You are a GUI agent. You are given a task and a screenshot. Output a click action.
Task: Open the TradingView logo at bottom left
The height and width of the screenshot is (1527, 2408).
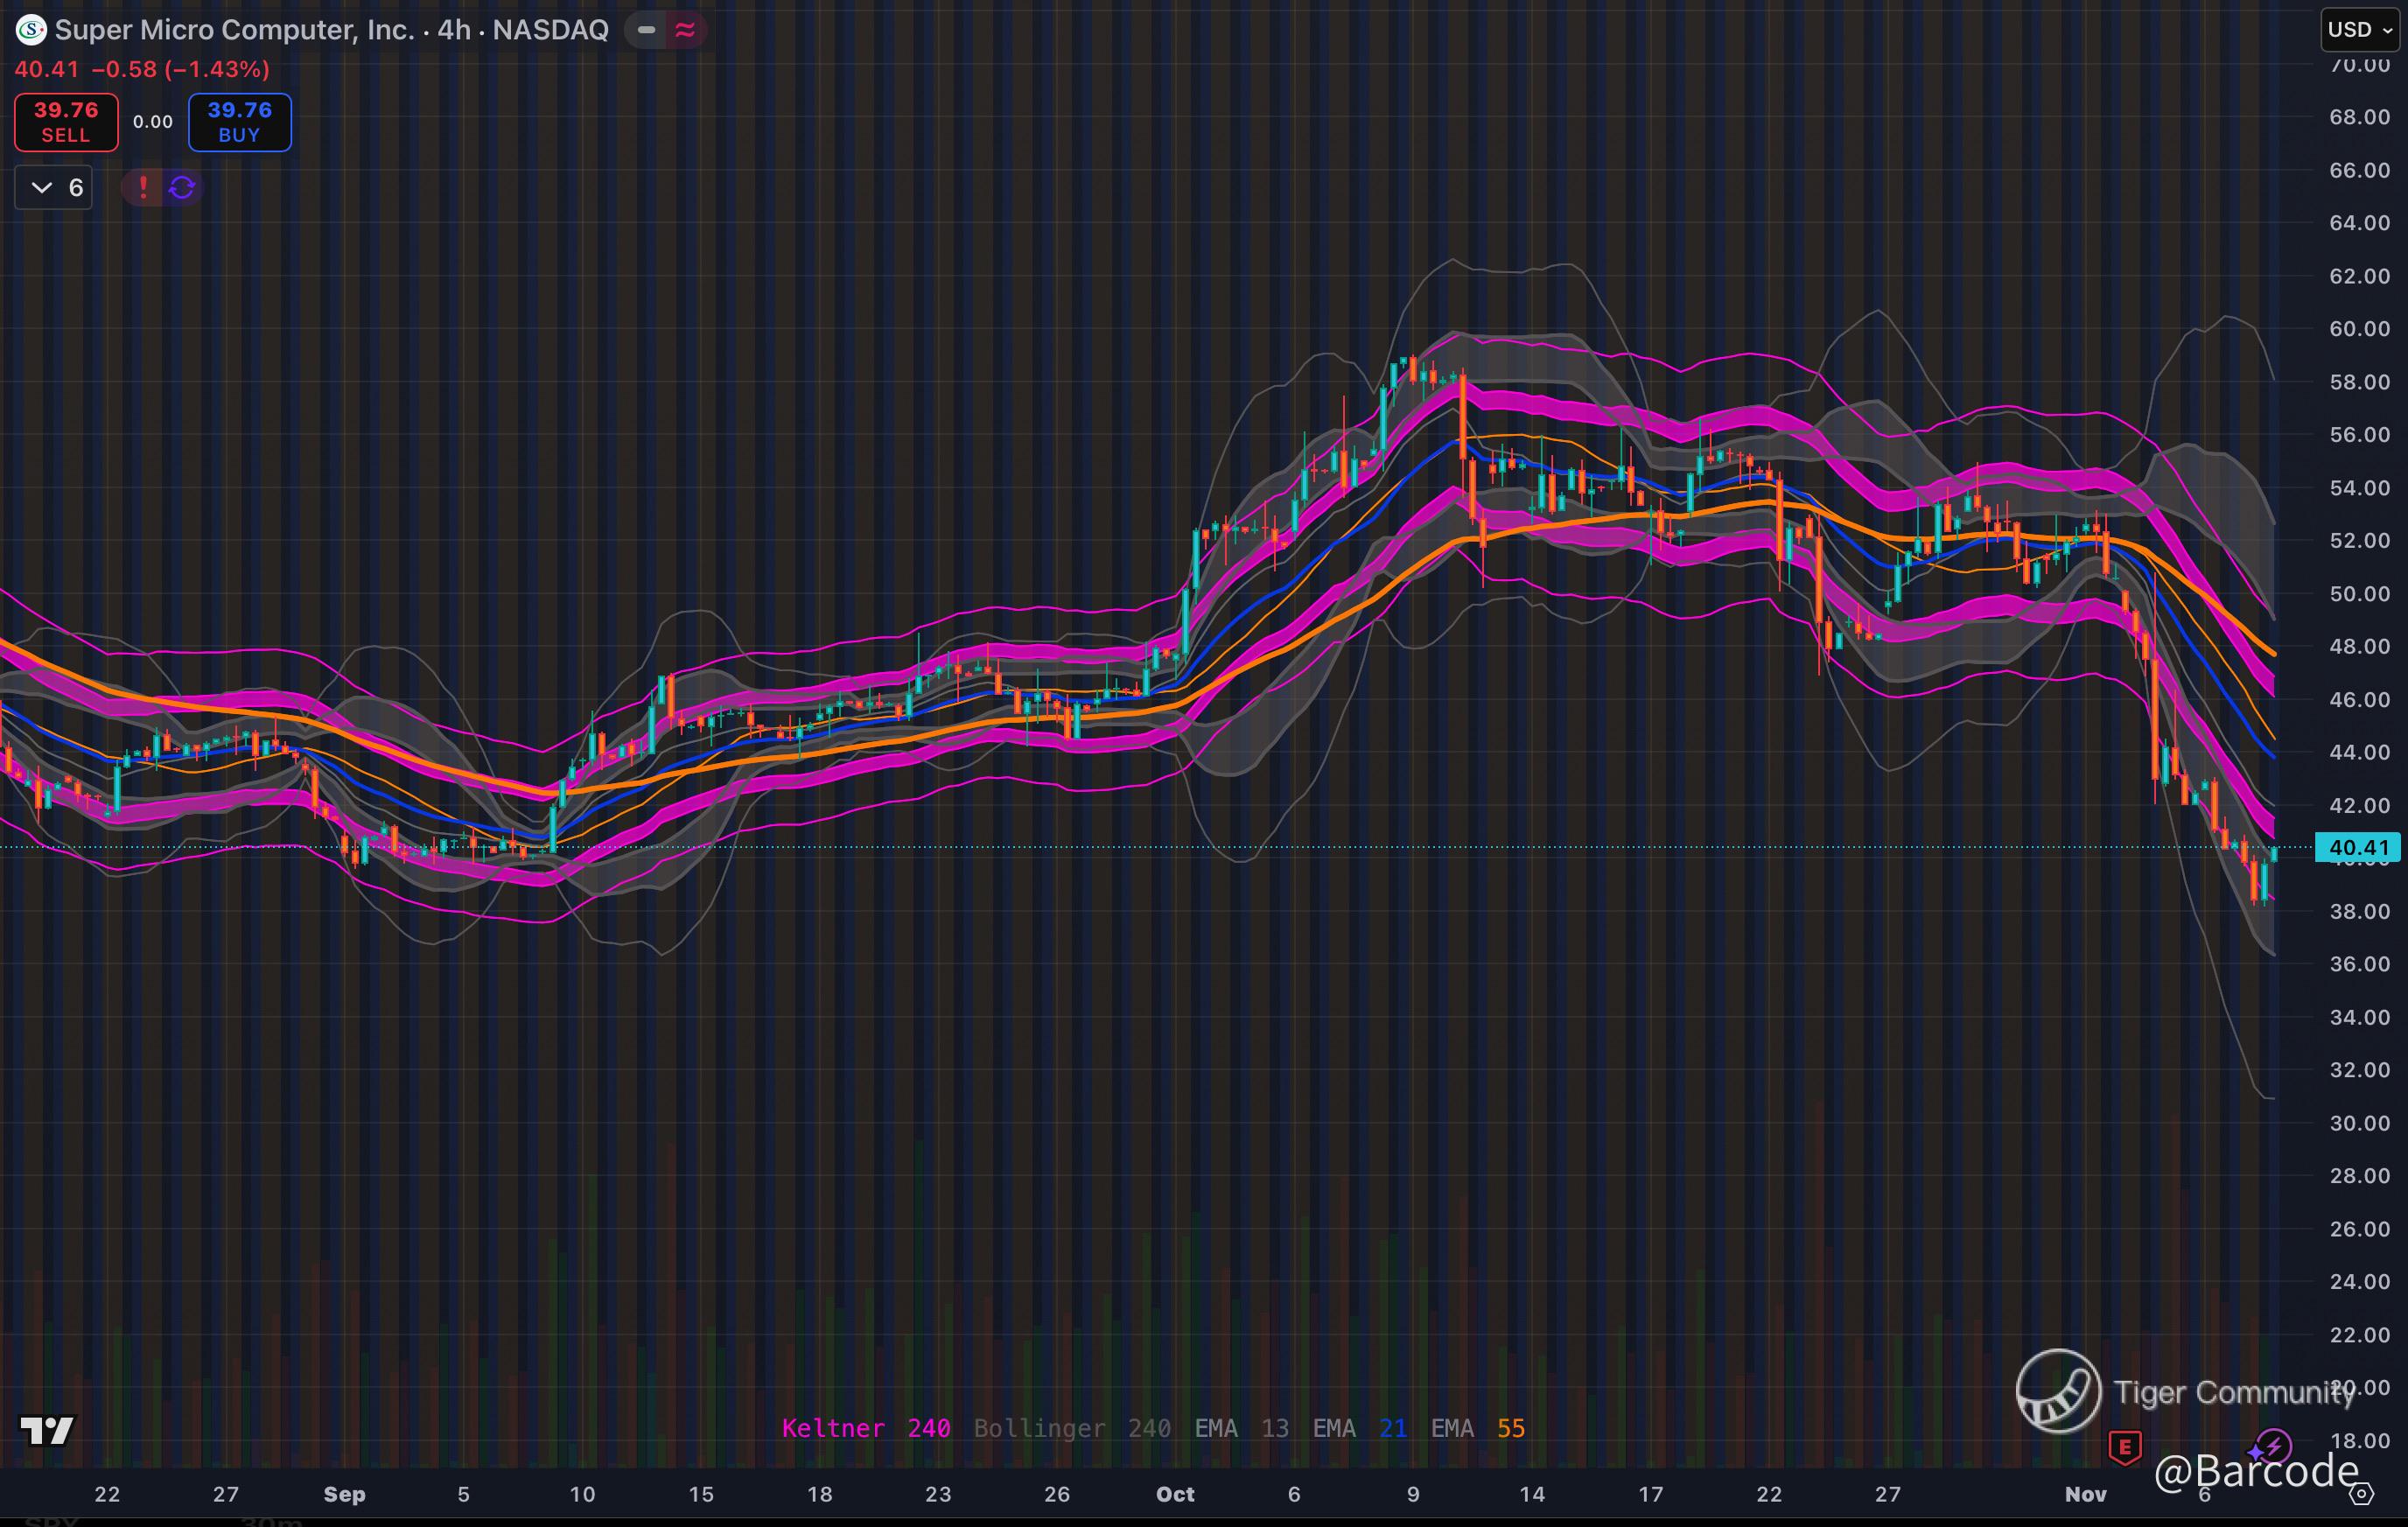pyautogui.click(x=47, y=1431)
